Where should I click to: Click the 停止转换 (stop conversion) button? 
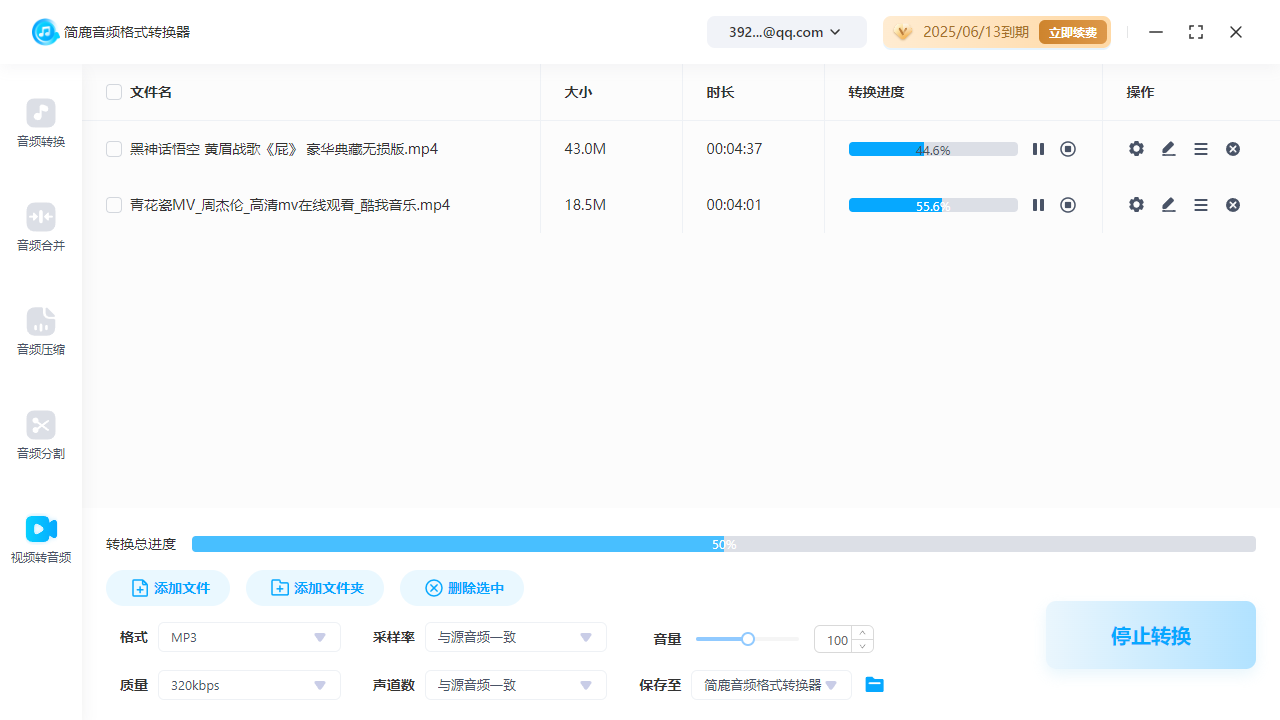pyautogui.click(x=1150, y=635)
